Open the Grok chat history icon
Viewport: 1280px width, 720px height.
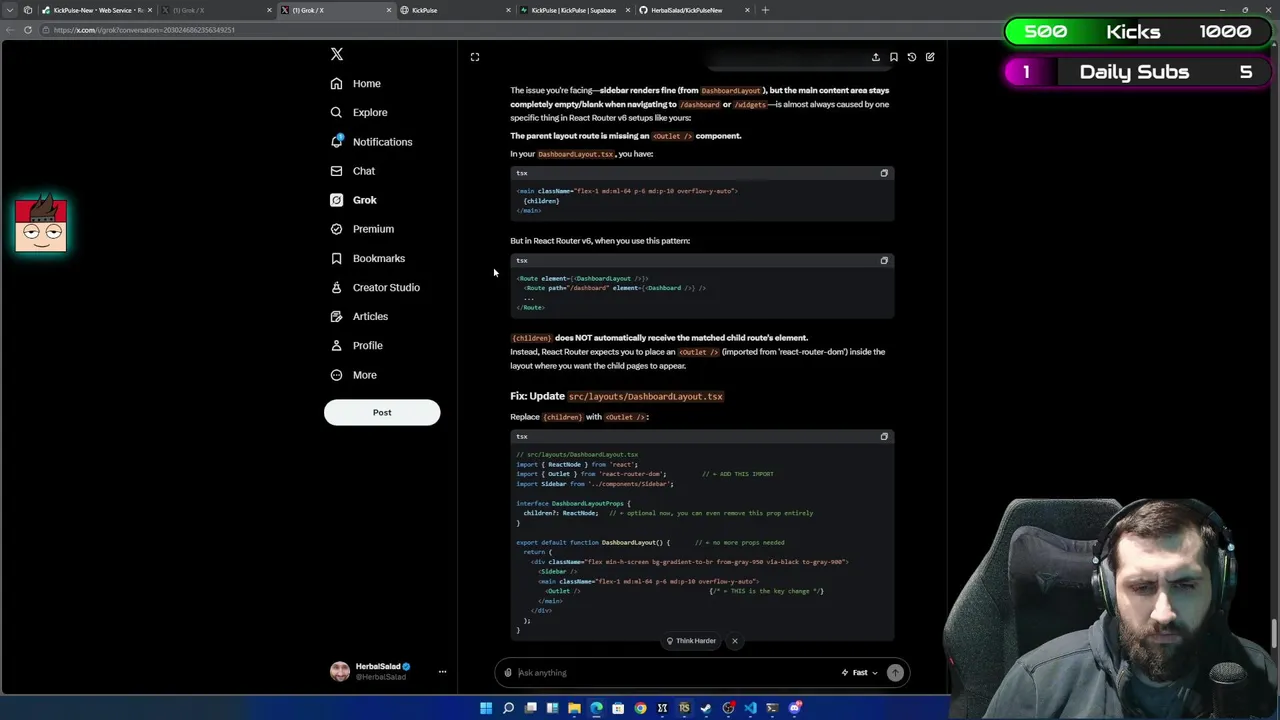coord(912,57)
